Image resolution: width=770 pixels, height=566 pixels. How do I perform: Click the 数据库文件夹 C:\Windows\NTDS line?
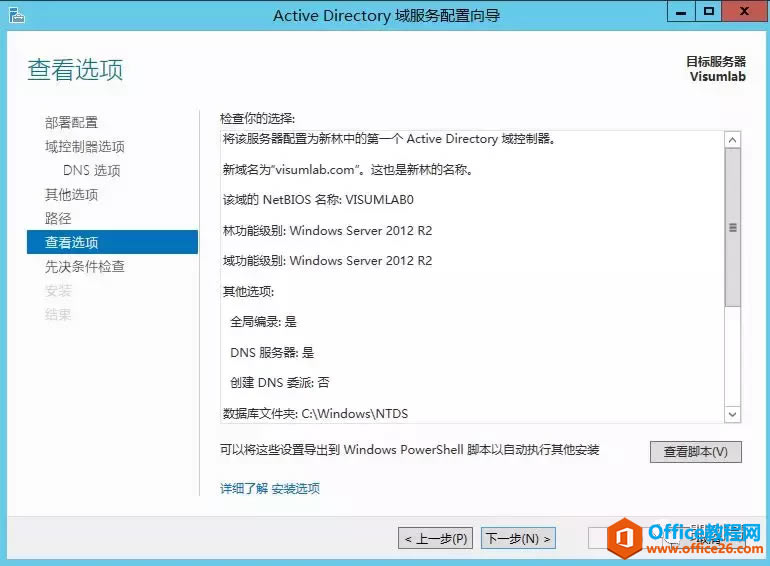click(315, 414)
